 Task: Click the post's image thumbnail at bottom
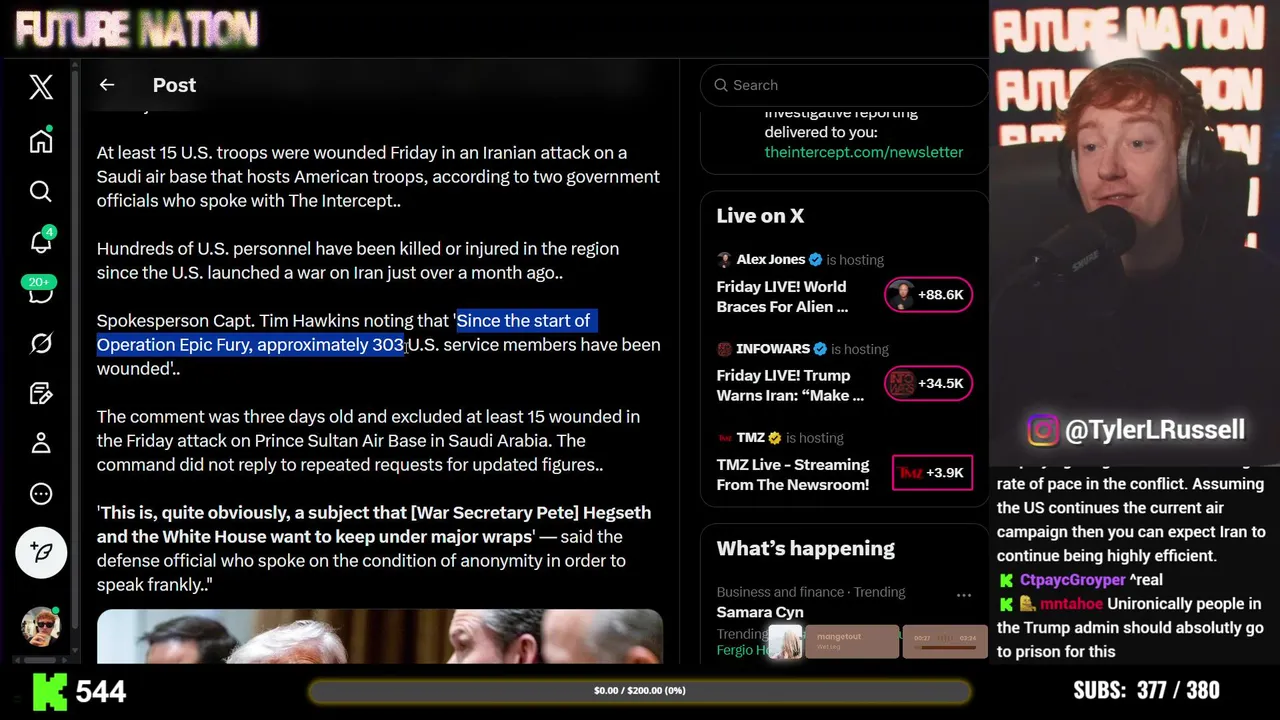[380, 636]
